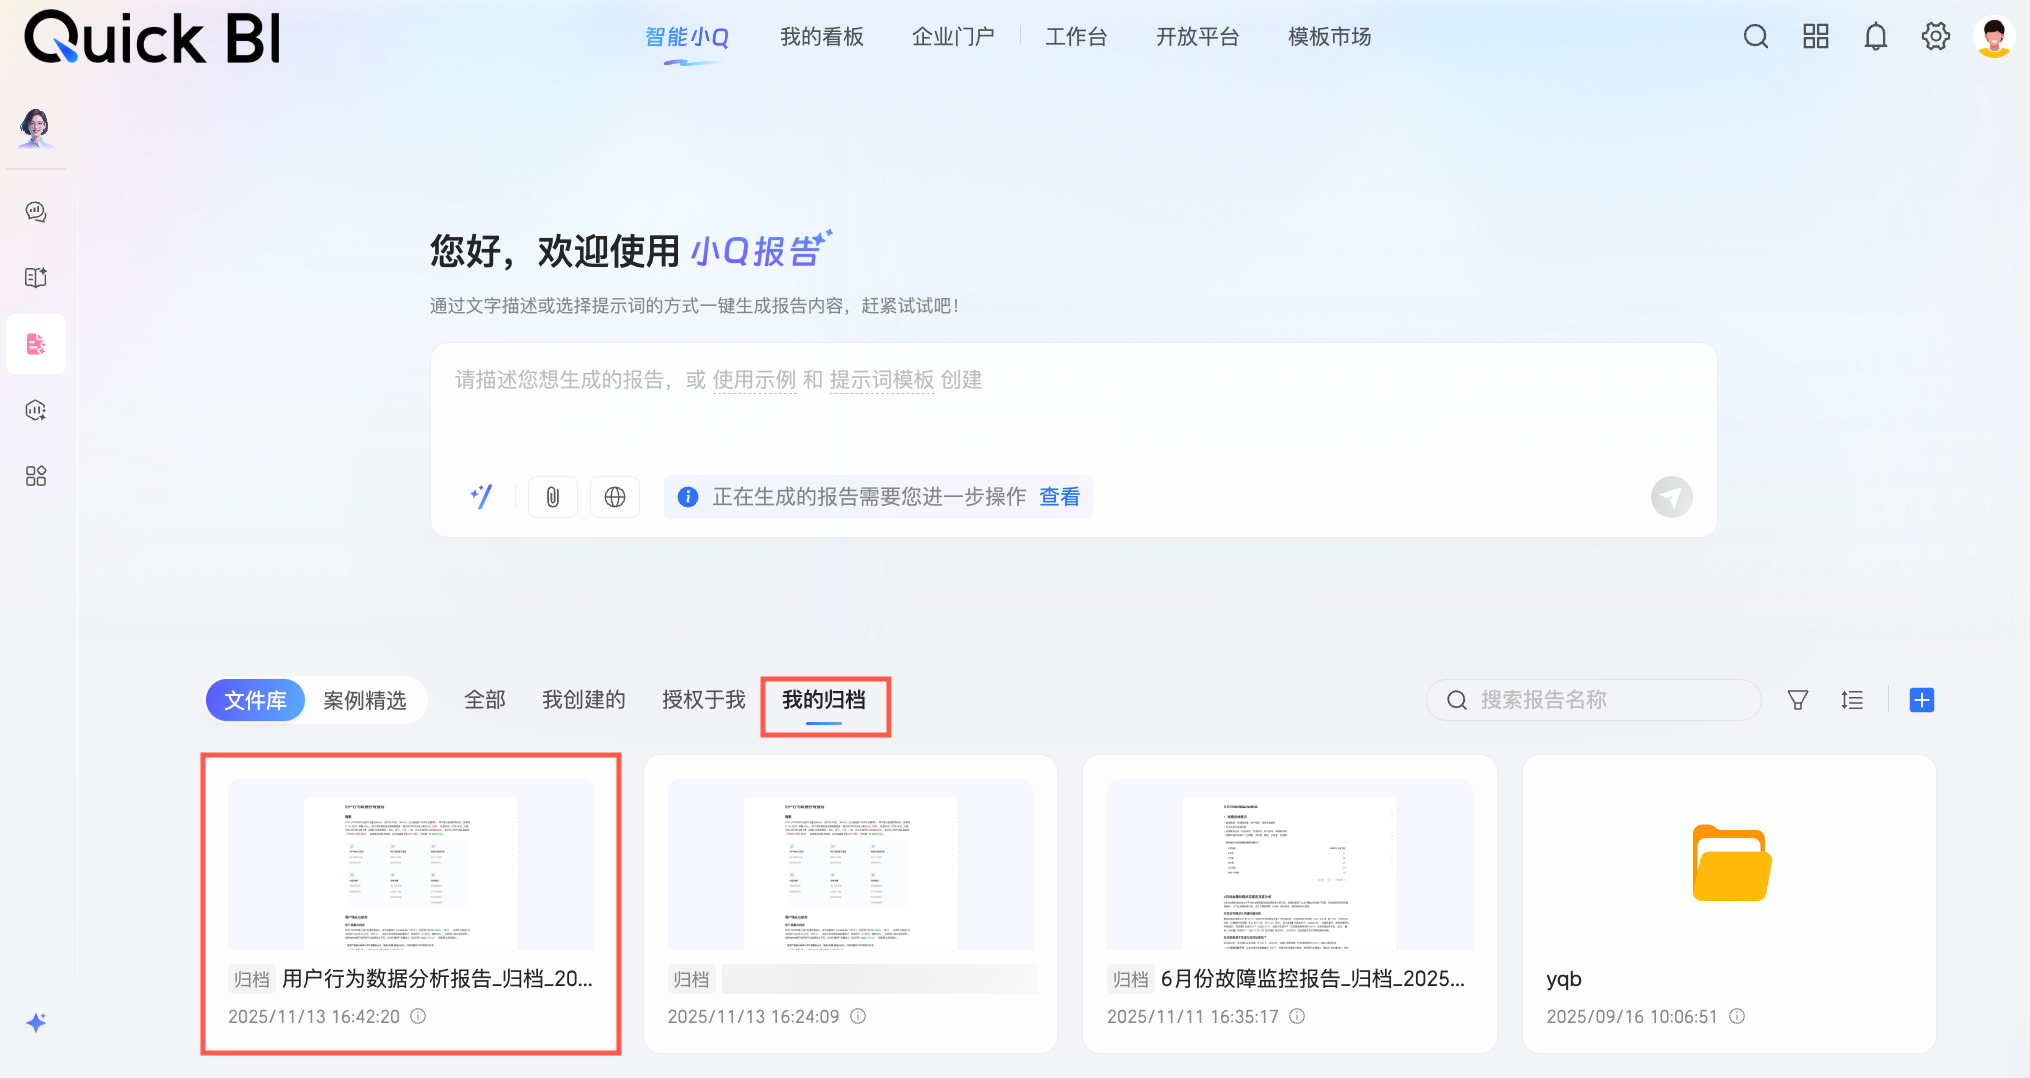Click the Quick BI logo
2030x1078 pixels.
[152, 38]
